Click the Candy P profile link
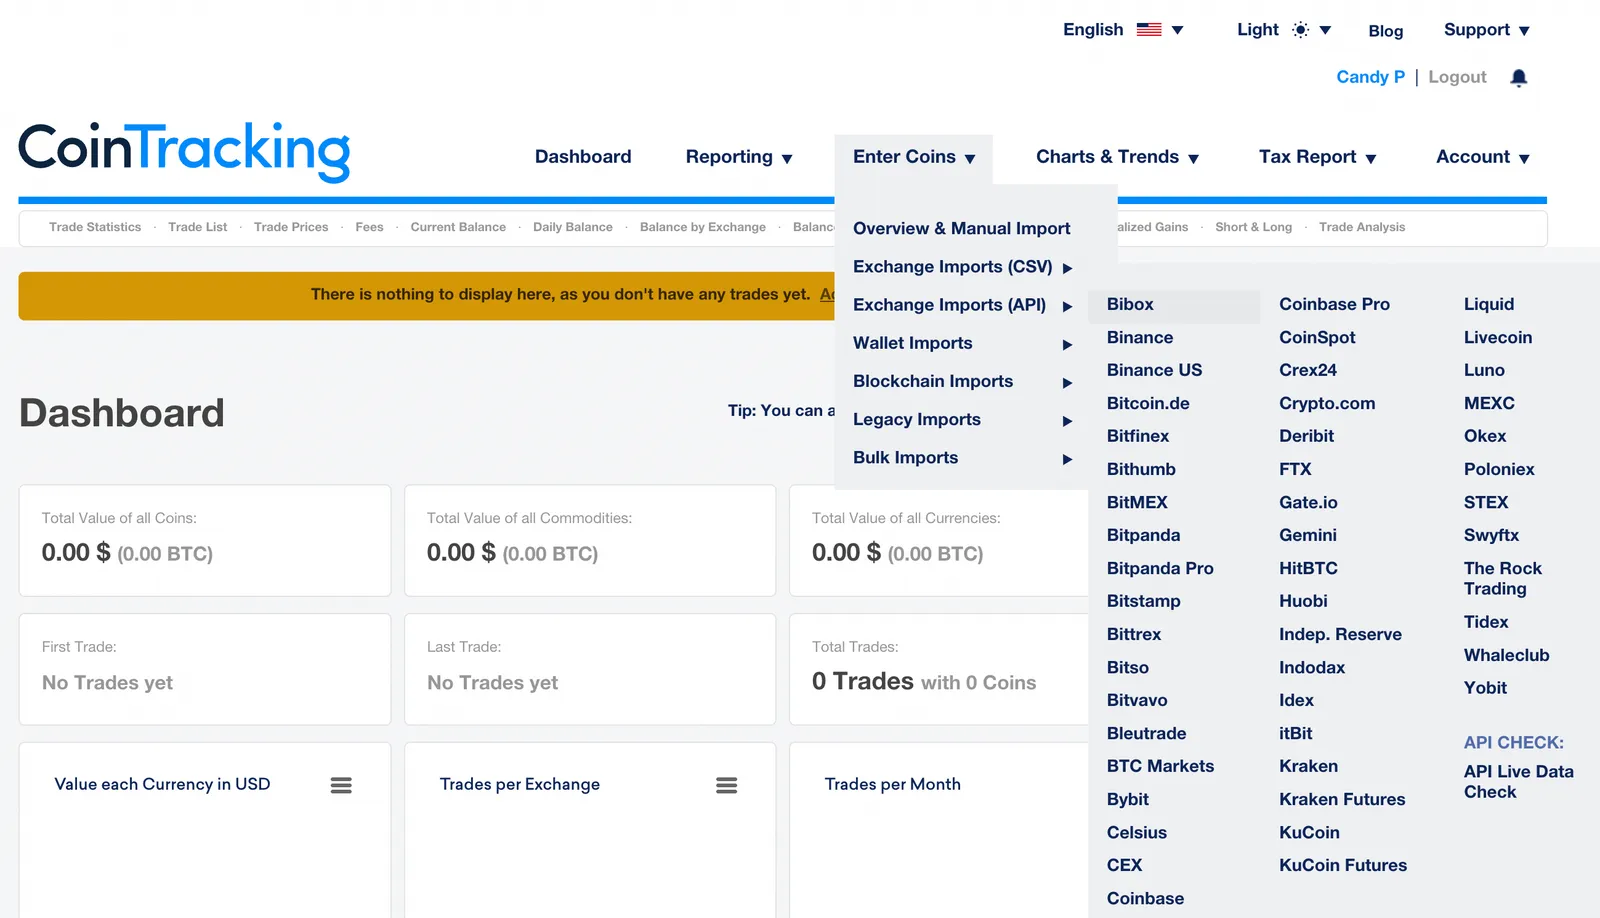 1370,77
